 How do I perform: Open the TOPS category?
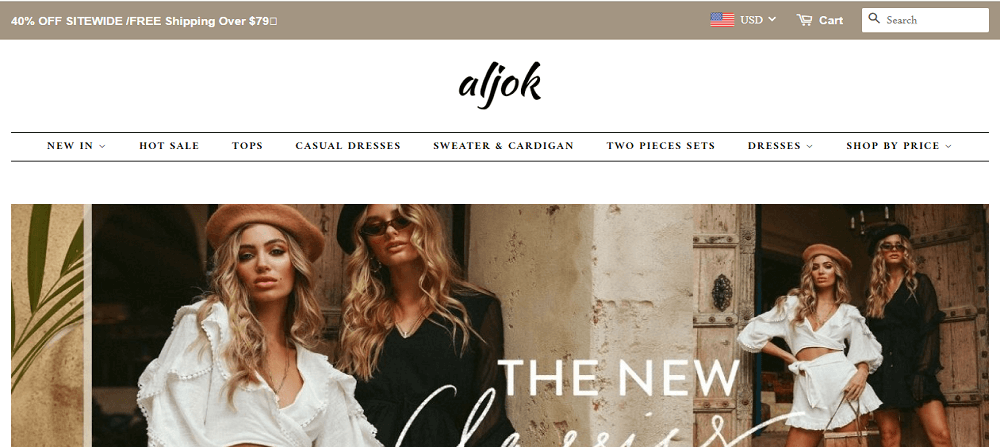tap(247, 146)
